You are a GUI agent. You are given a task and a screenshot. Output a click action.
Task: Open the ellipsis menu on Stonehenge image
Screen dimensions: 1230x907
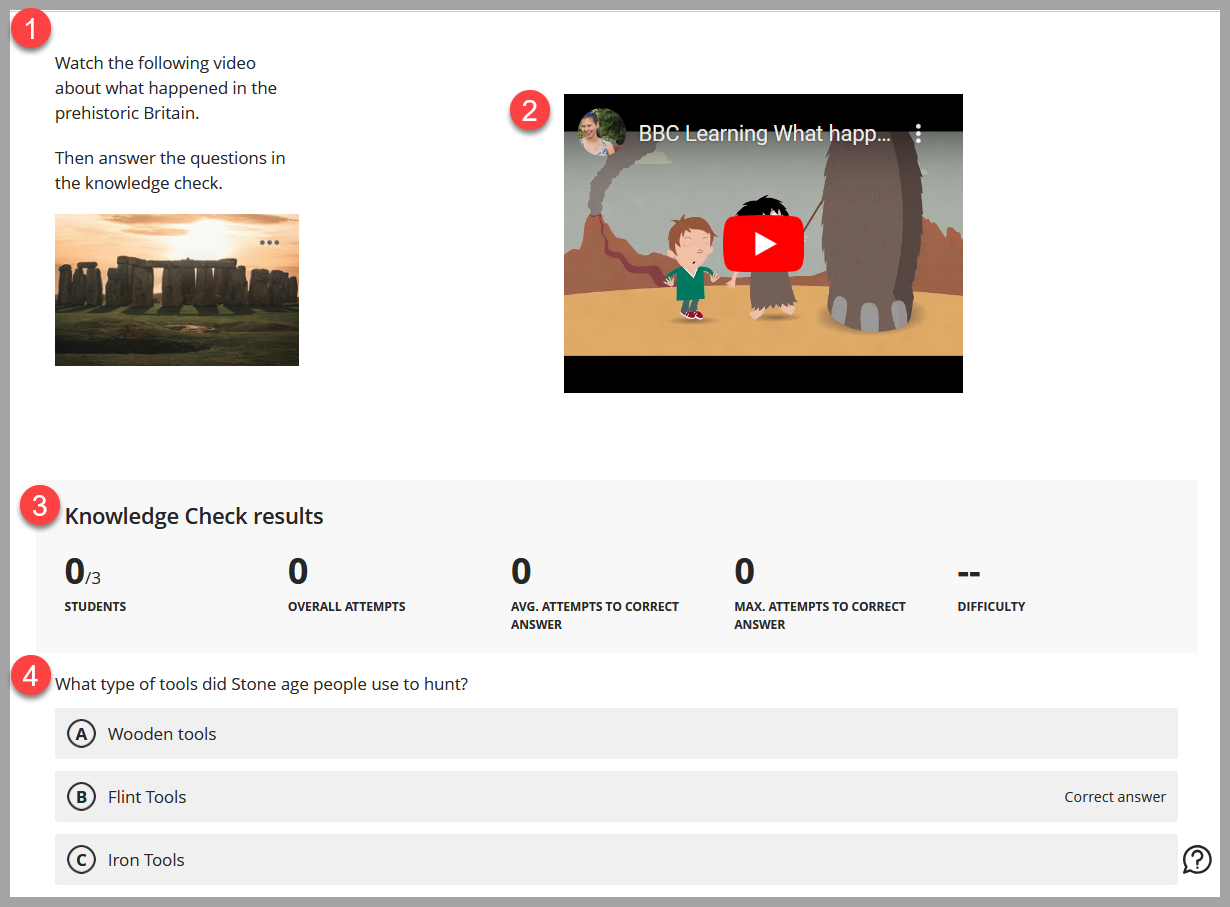click(269, 242)
